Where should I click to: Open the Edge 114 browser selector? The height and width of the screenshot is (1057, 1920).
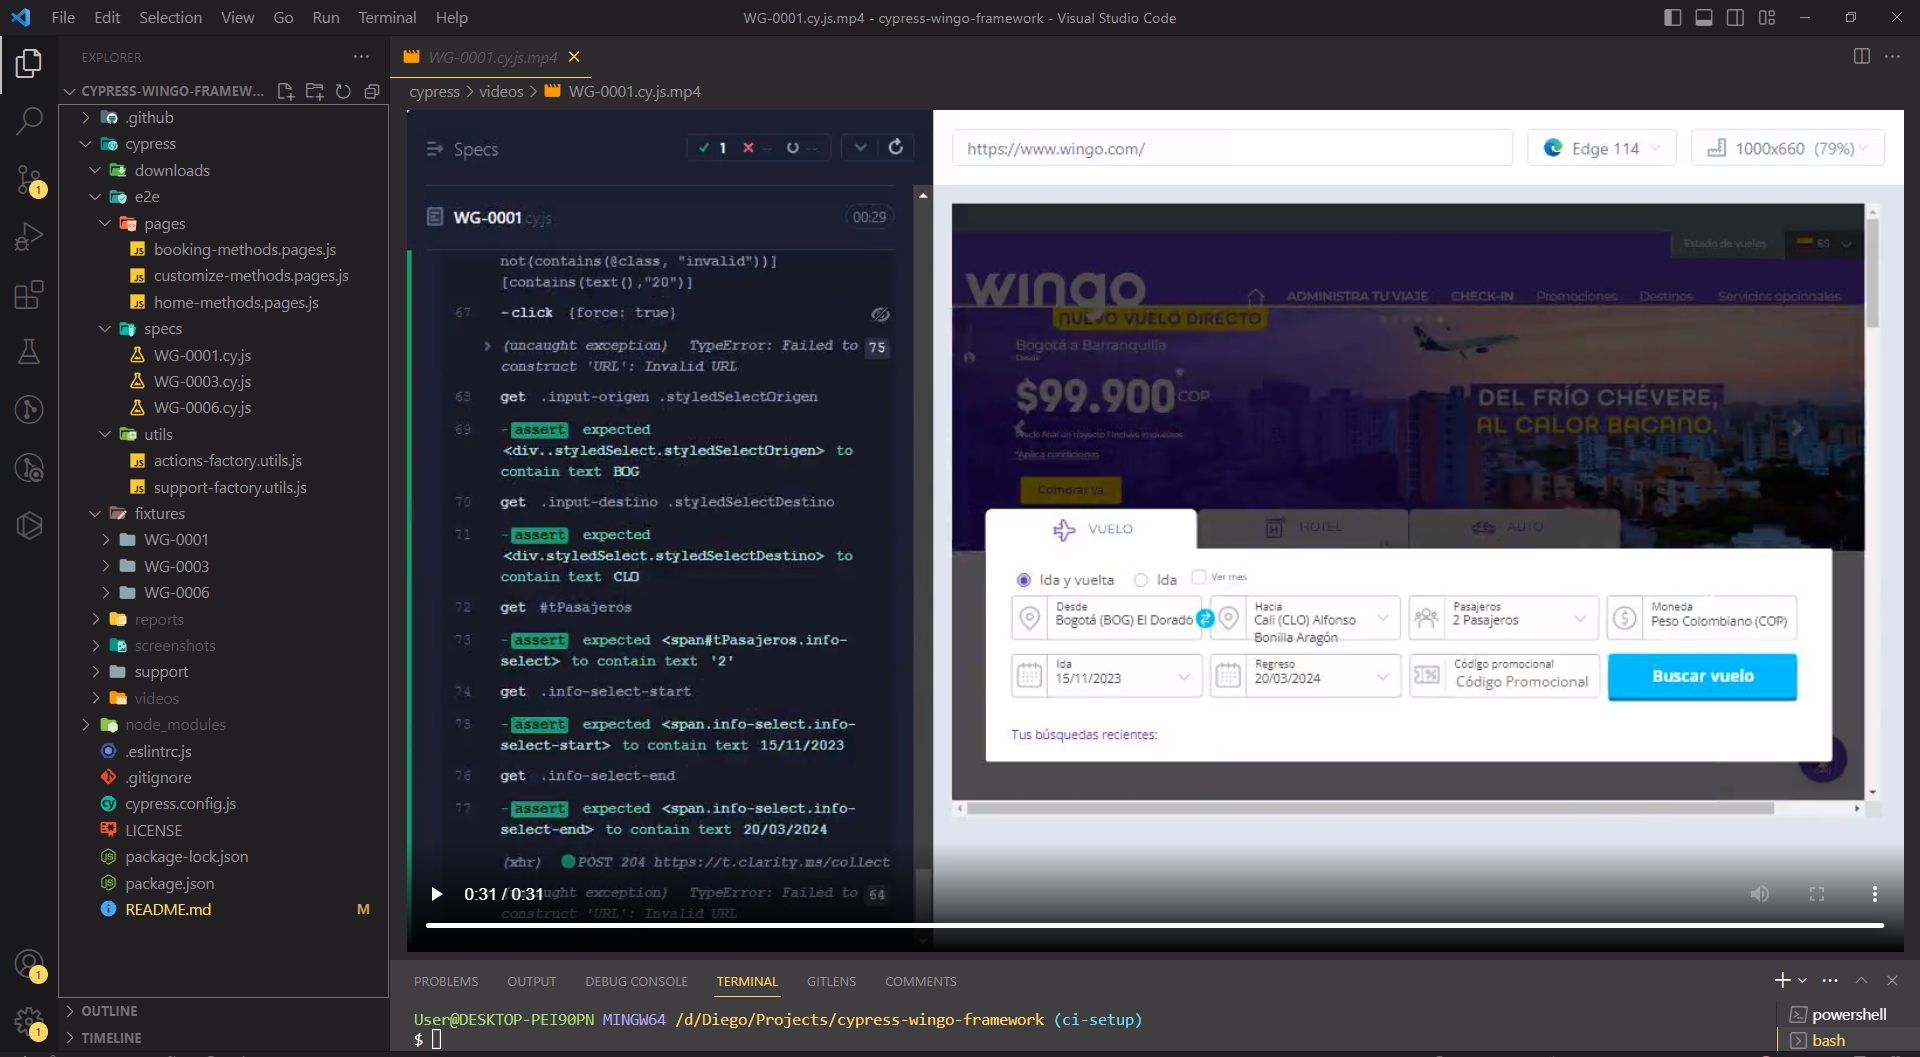[x=1601, y=147]
